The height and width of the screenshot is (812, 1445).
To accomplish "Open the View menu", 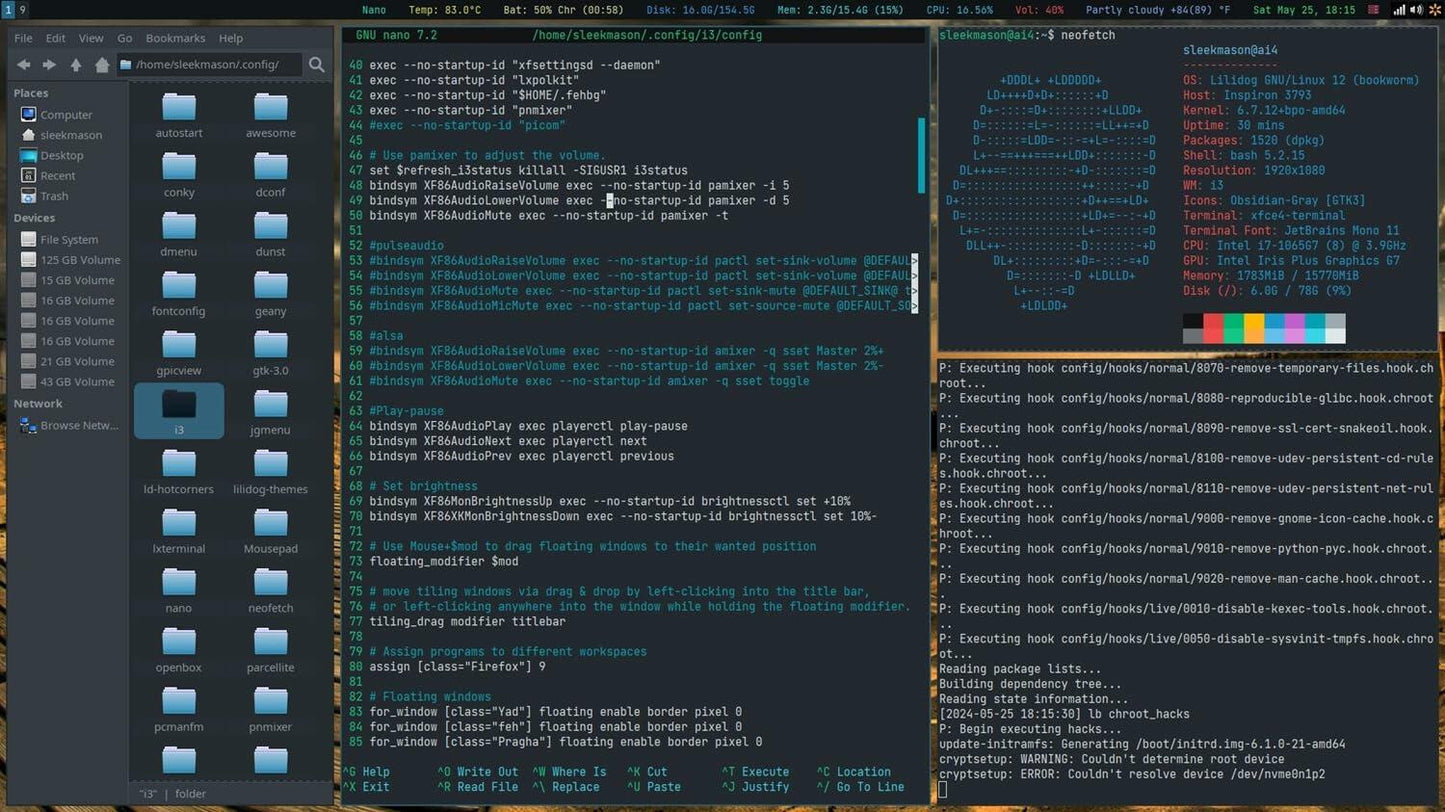I will (x=91, y=38).
